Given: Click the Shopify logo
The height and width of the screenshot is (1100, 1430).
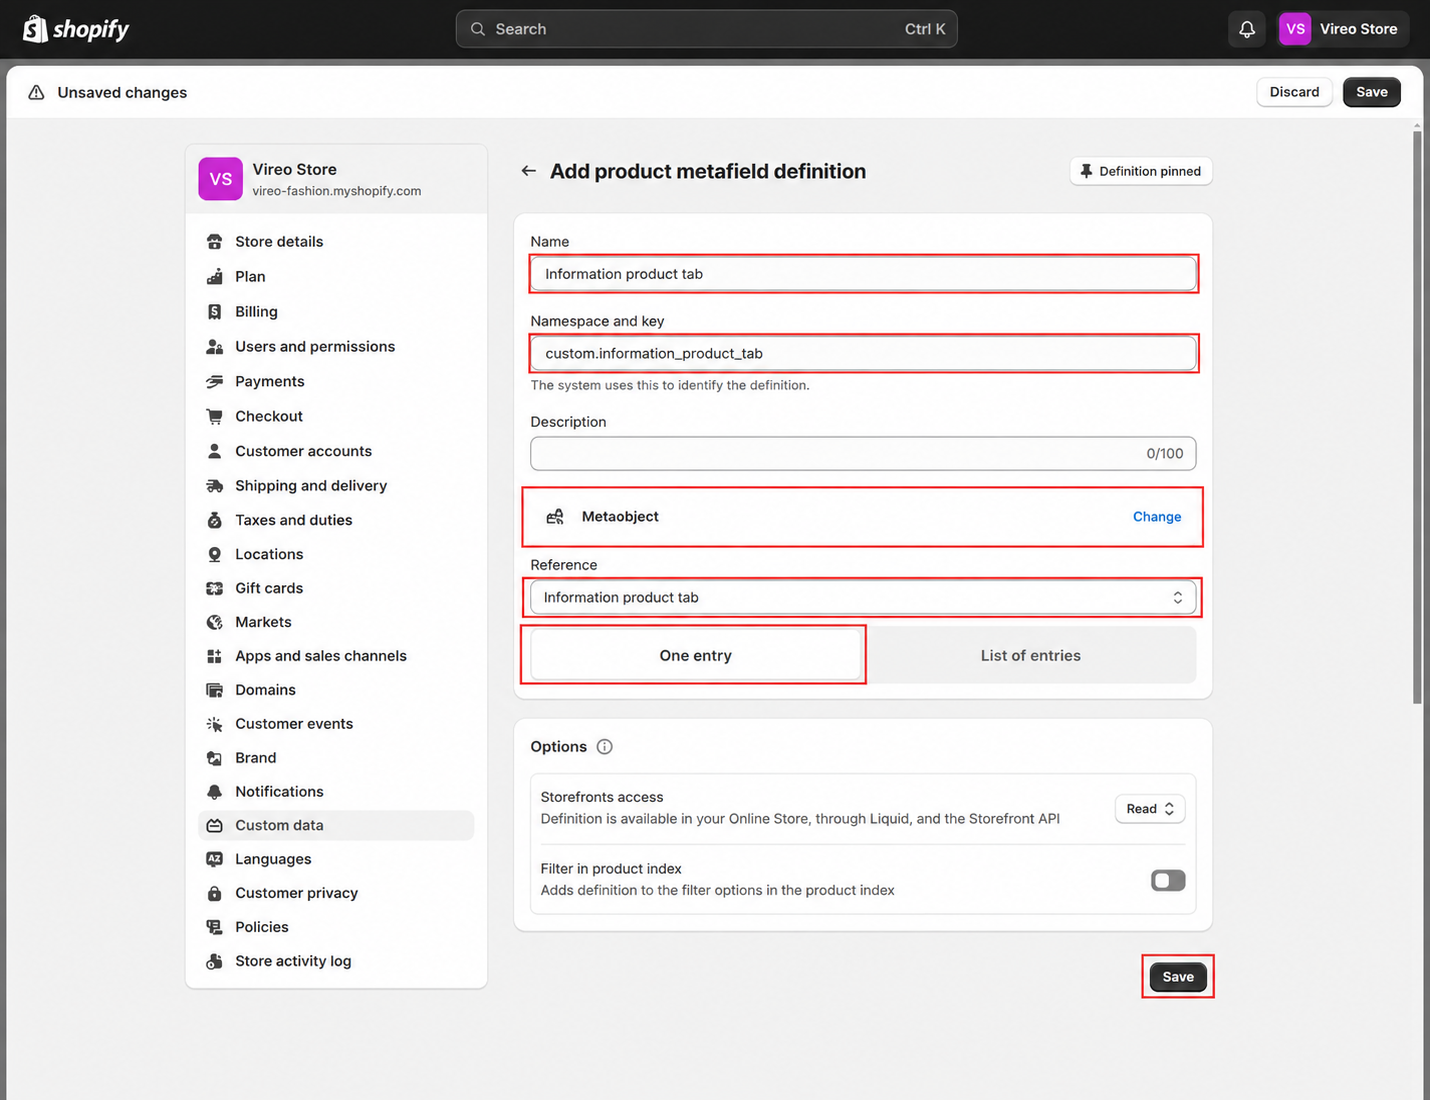Looking at the screenshot, I should pos(76,29).
